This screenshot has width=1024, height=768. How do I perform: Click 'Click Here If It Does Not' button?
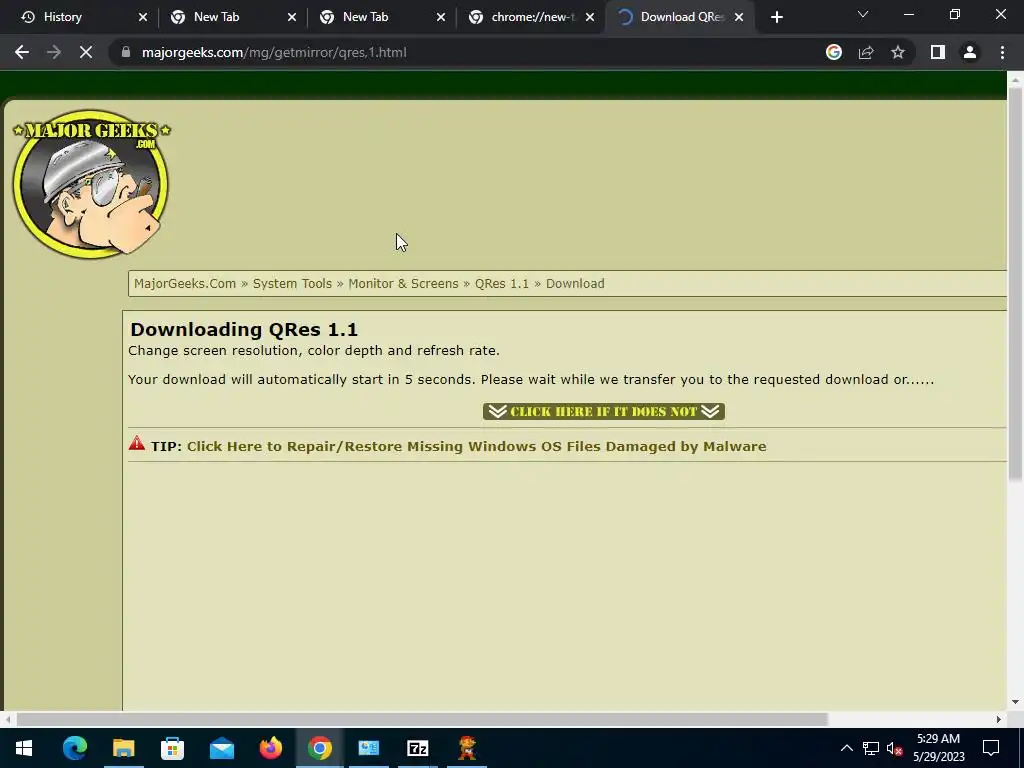[603, 411]
